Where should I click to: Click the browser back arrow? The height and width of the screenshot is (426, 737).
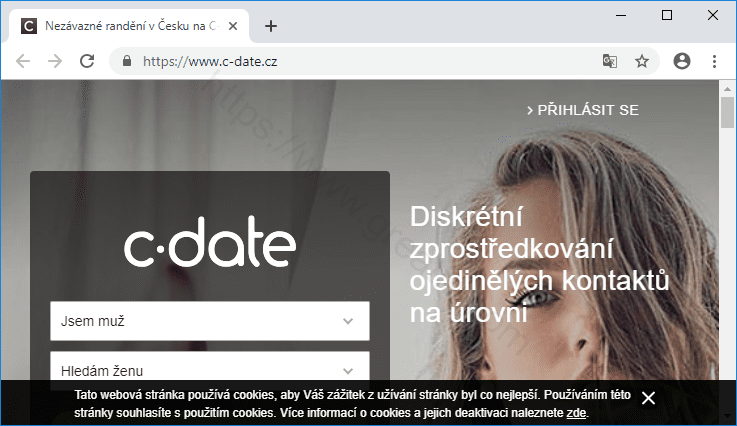click(x=23, y=61)
